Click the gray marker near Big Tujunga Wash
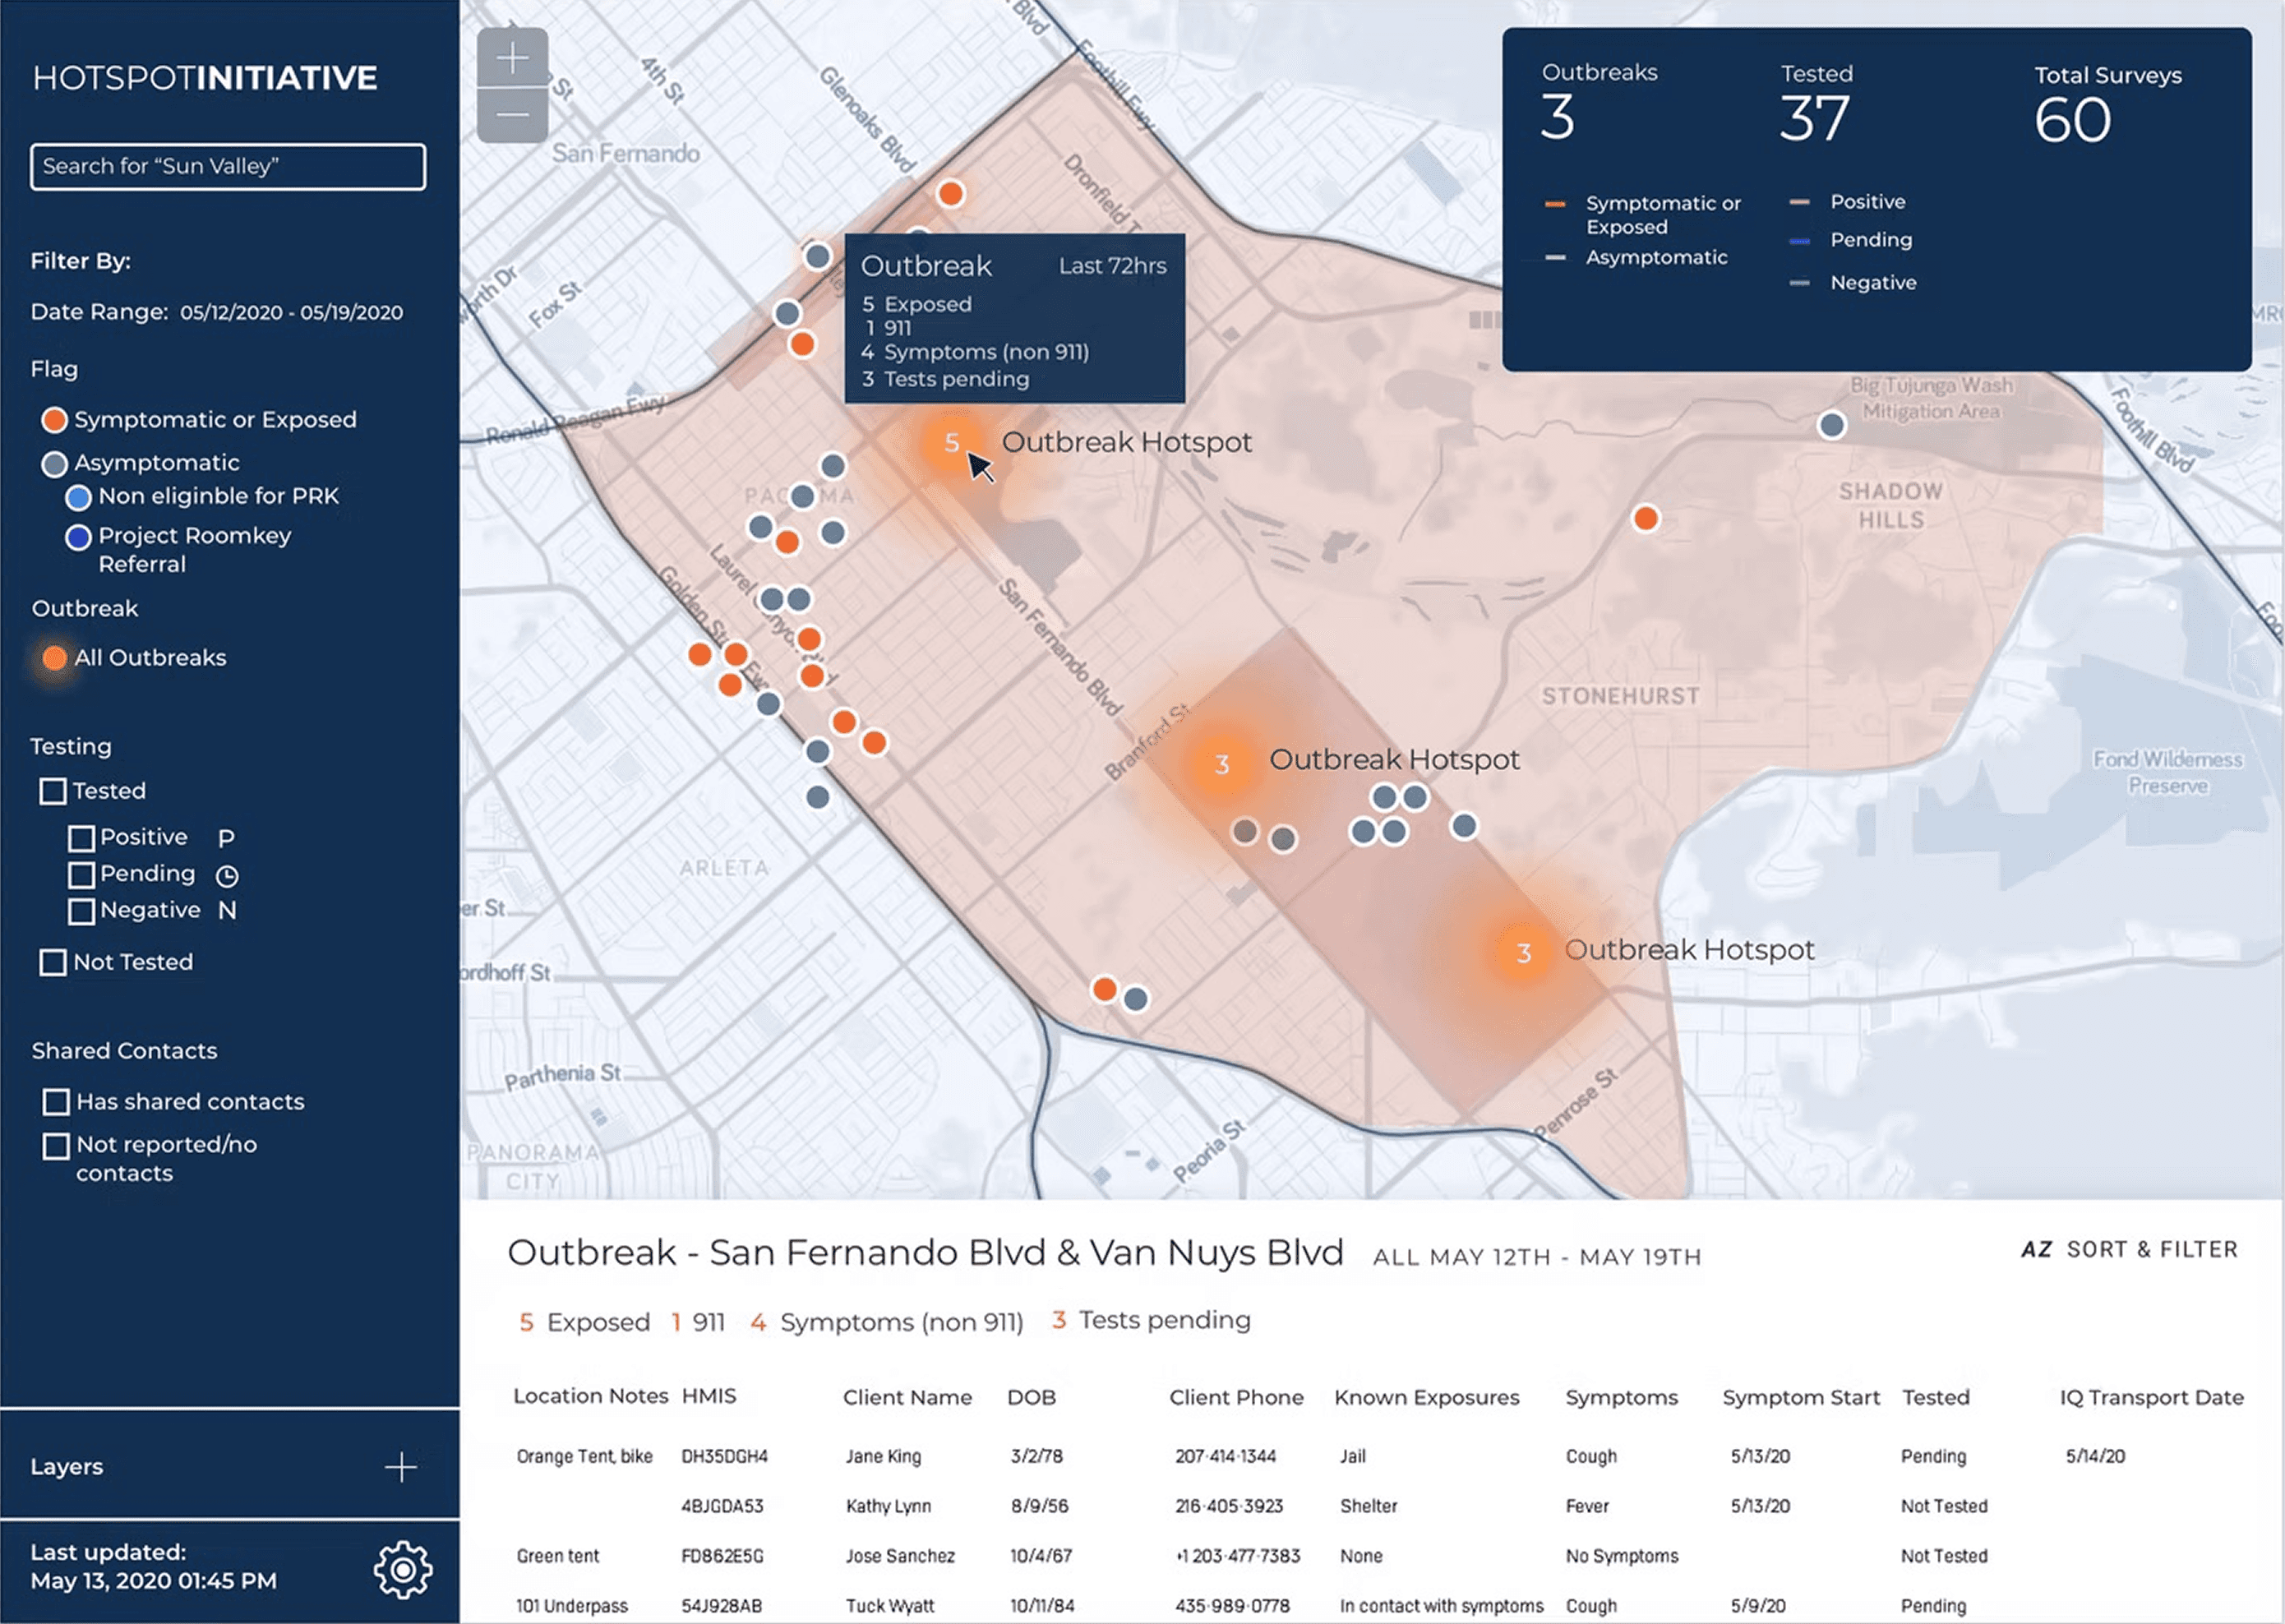The image size is (2285, 1624). click(1831, 425)
